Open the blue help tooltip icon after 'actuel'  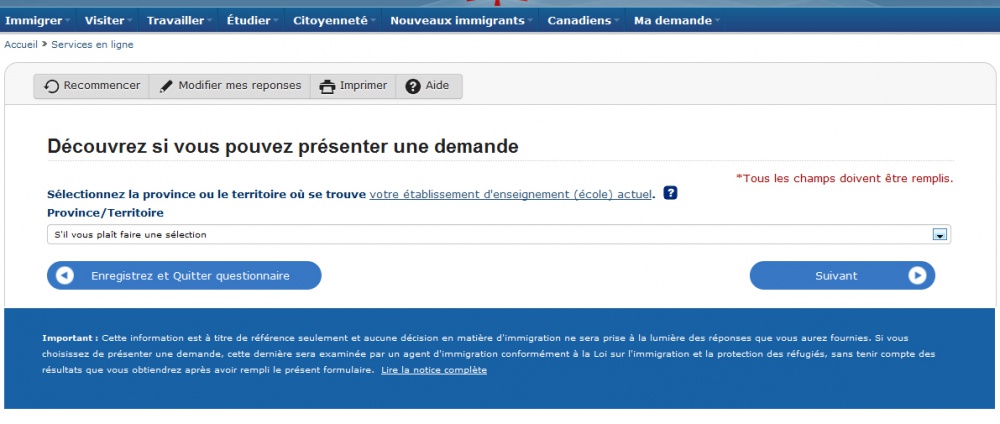671,193
